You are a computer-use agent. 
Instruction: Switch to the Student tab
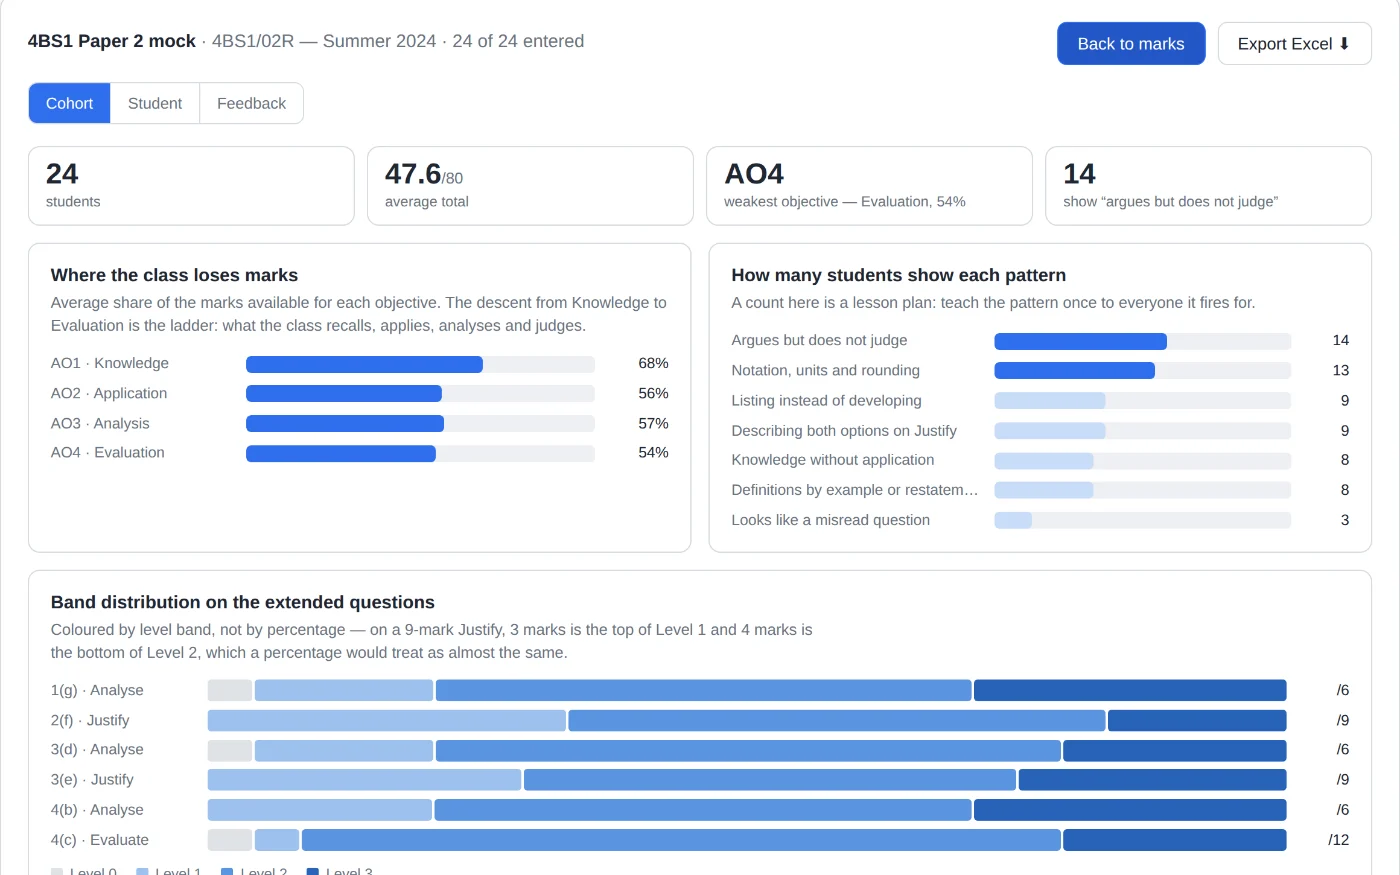[155, 103]
